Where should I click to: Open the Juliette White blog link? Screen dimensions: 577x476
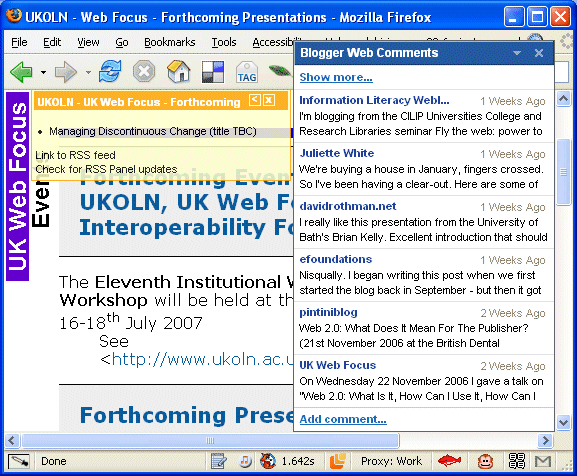(337, 153)
